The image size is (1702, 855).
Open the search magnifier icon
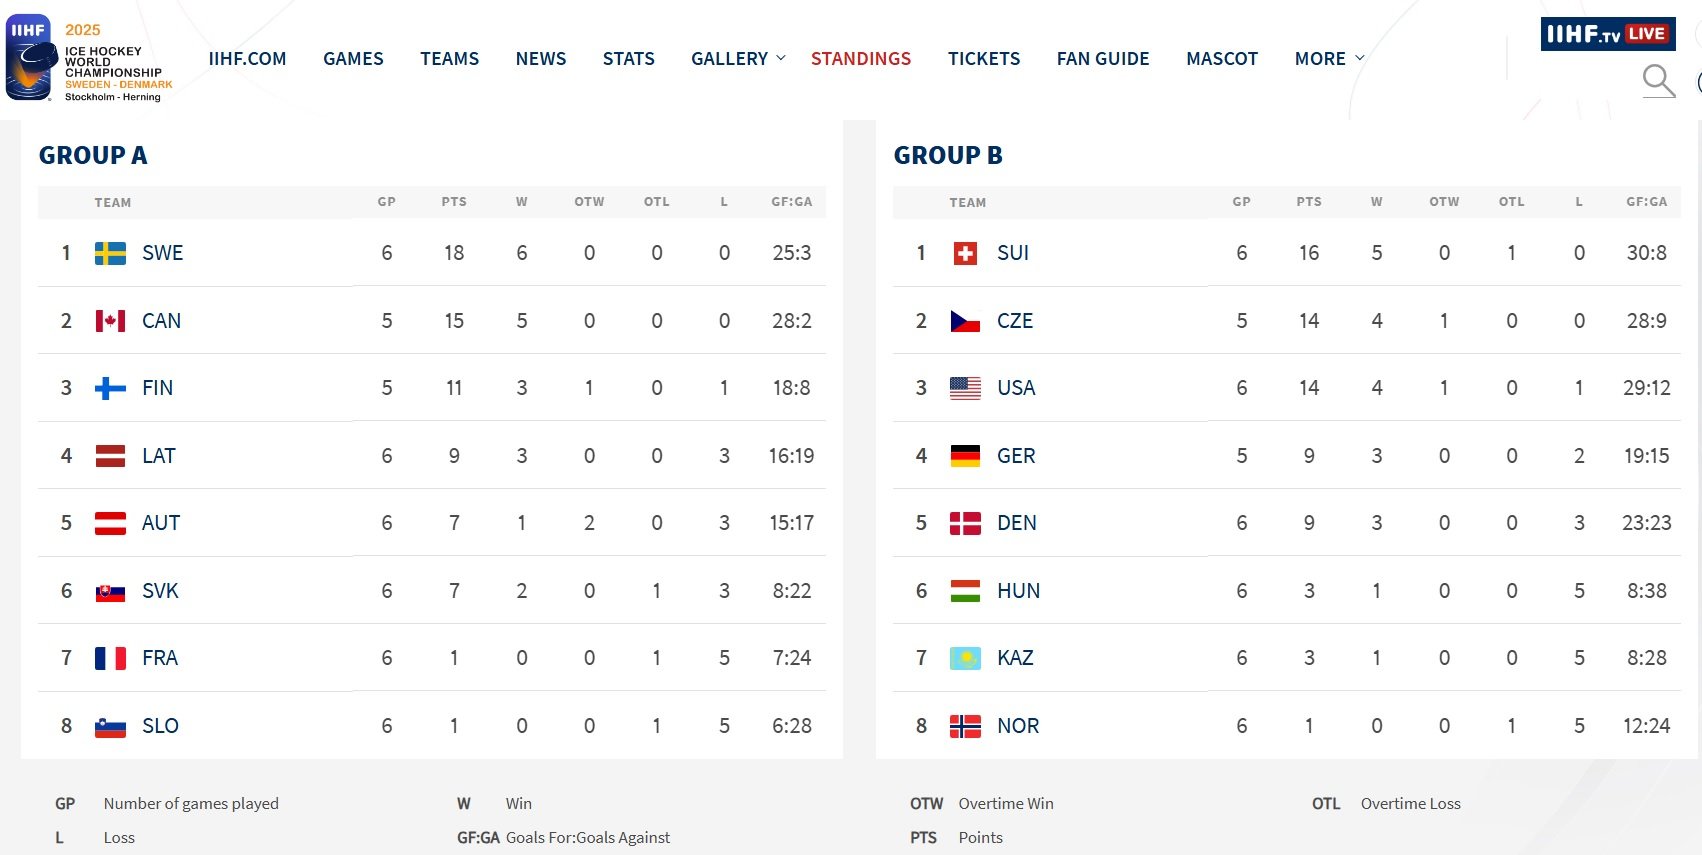tap(1658, 81)
